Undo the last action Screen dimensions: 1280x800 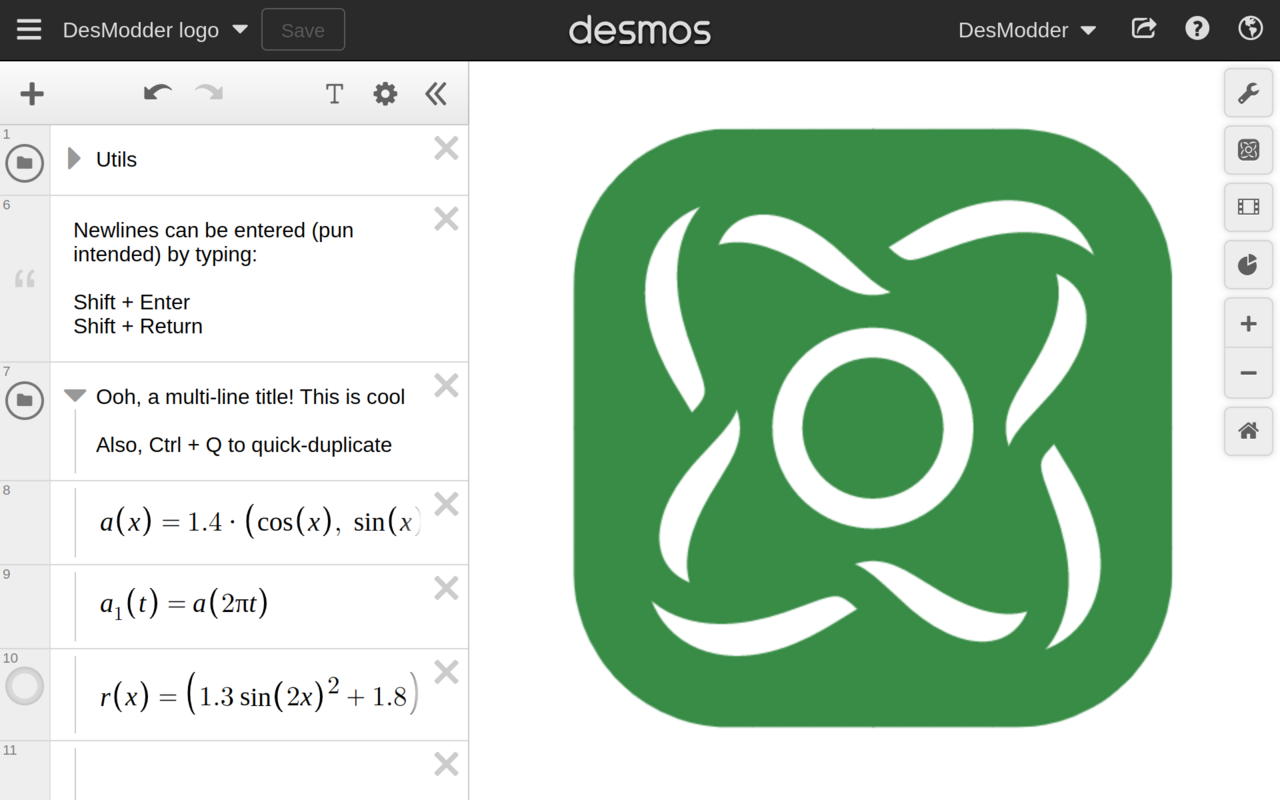click(x=157, y=93)
